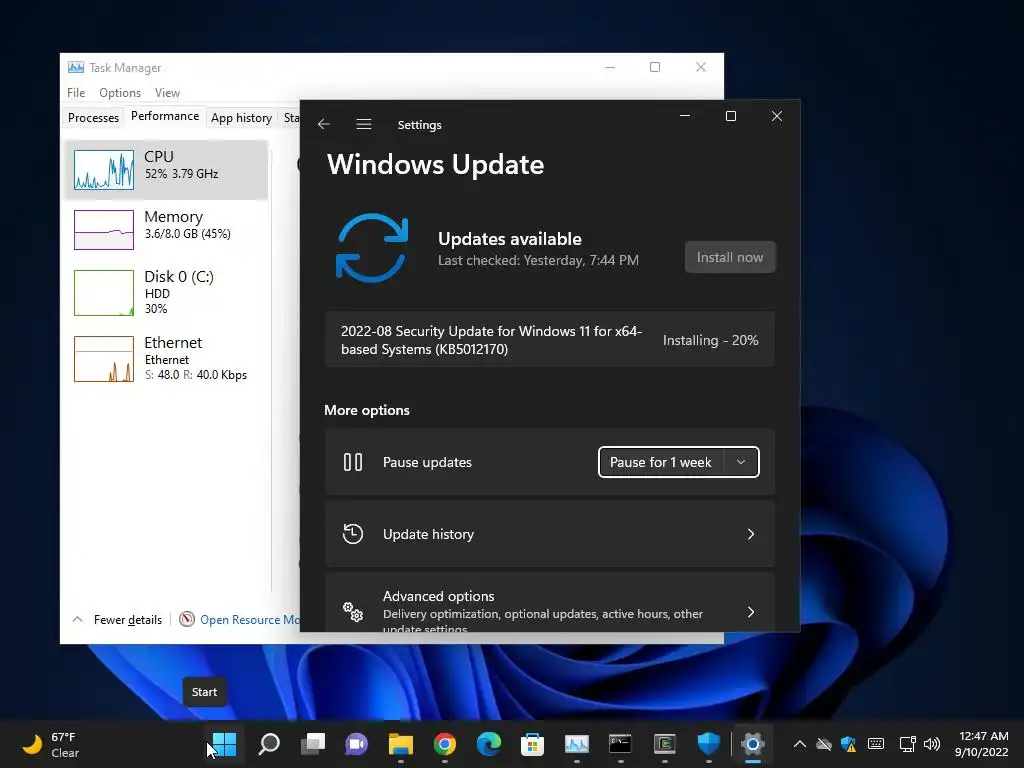Show hidden tray icons chevron

pos(799,744)
